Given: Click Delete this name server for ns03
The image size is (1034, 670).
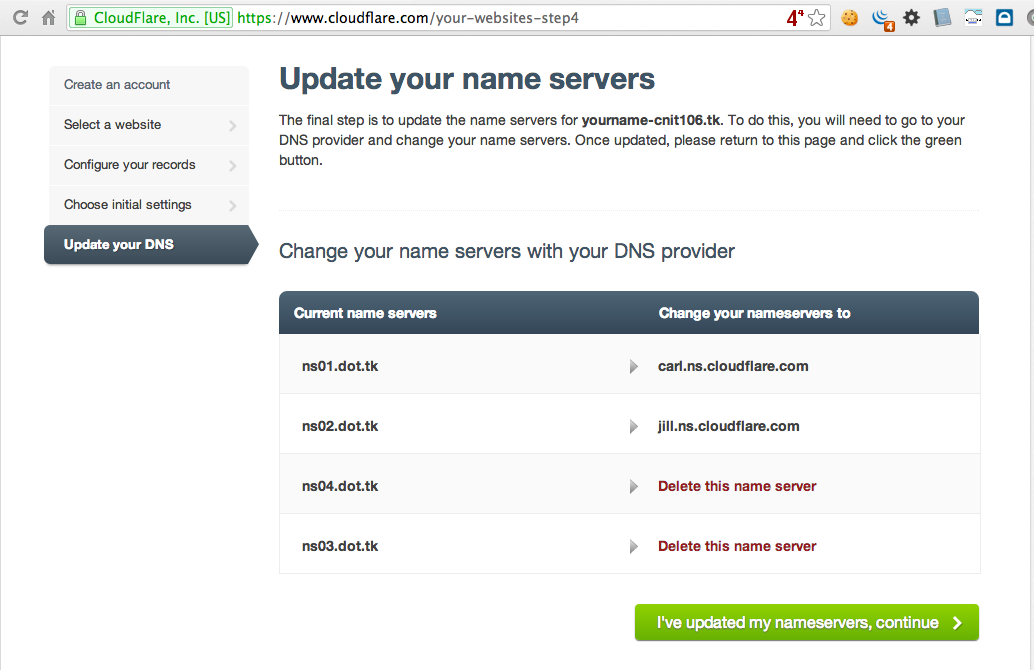Looking at the screenshot, I should tap(737, 547).
